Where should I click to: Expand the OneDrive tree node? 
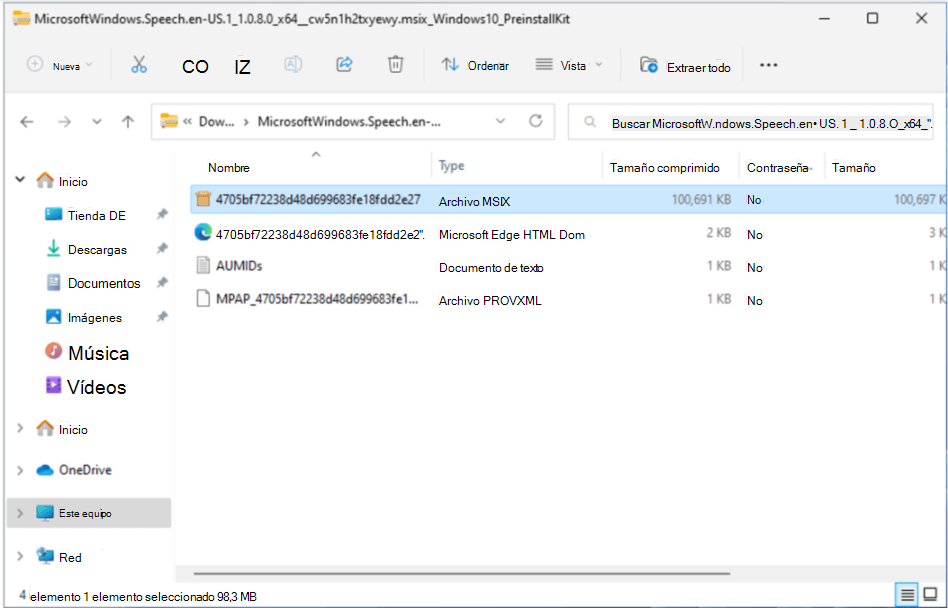(20, 470)
